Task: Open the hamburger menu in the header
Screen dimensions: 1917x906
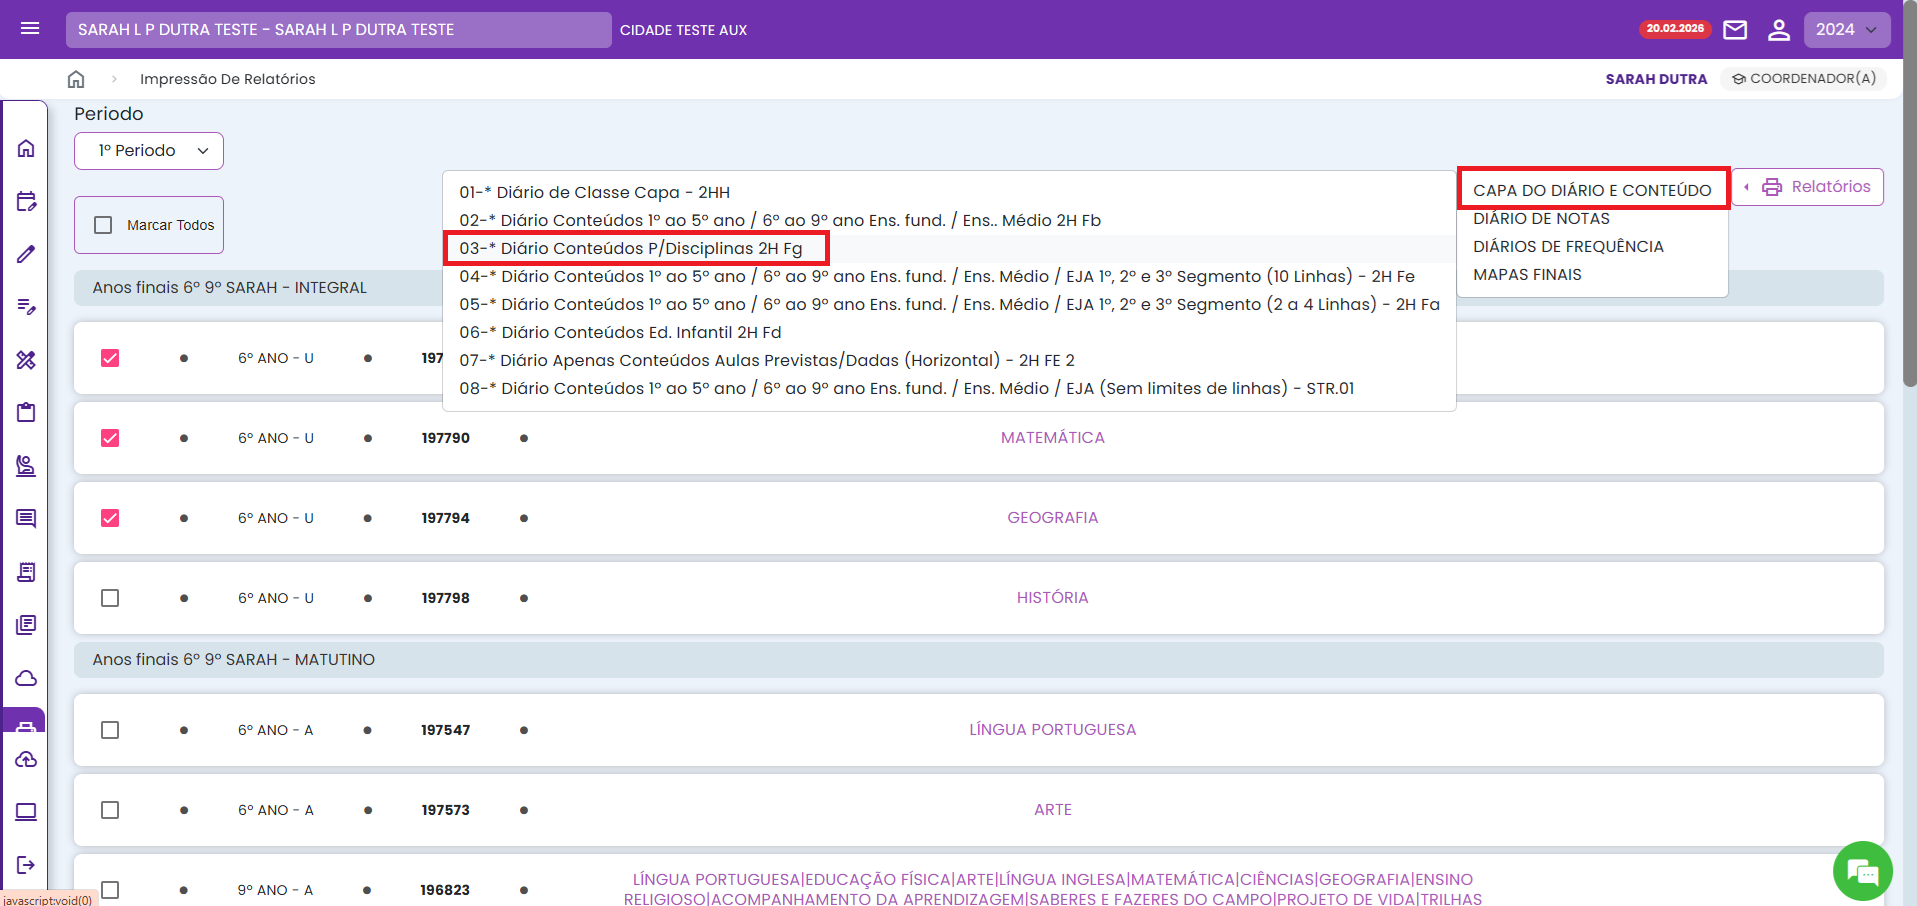Action: pos(30,29)
